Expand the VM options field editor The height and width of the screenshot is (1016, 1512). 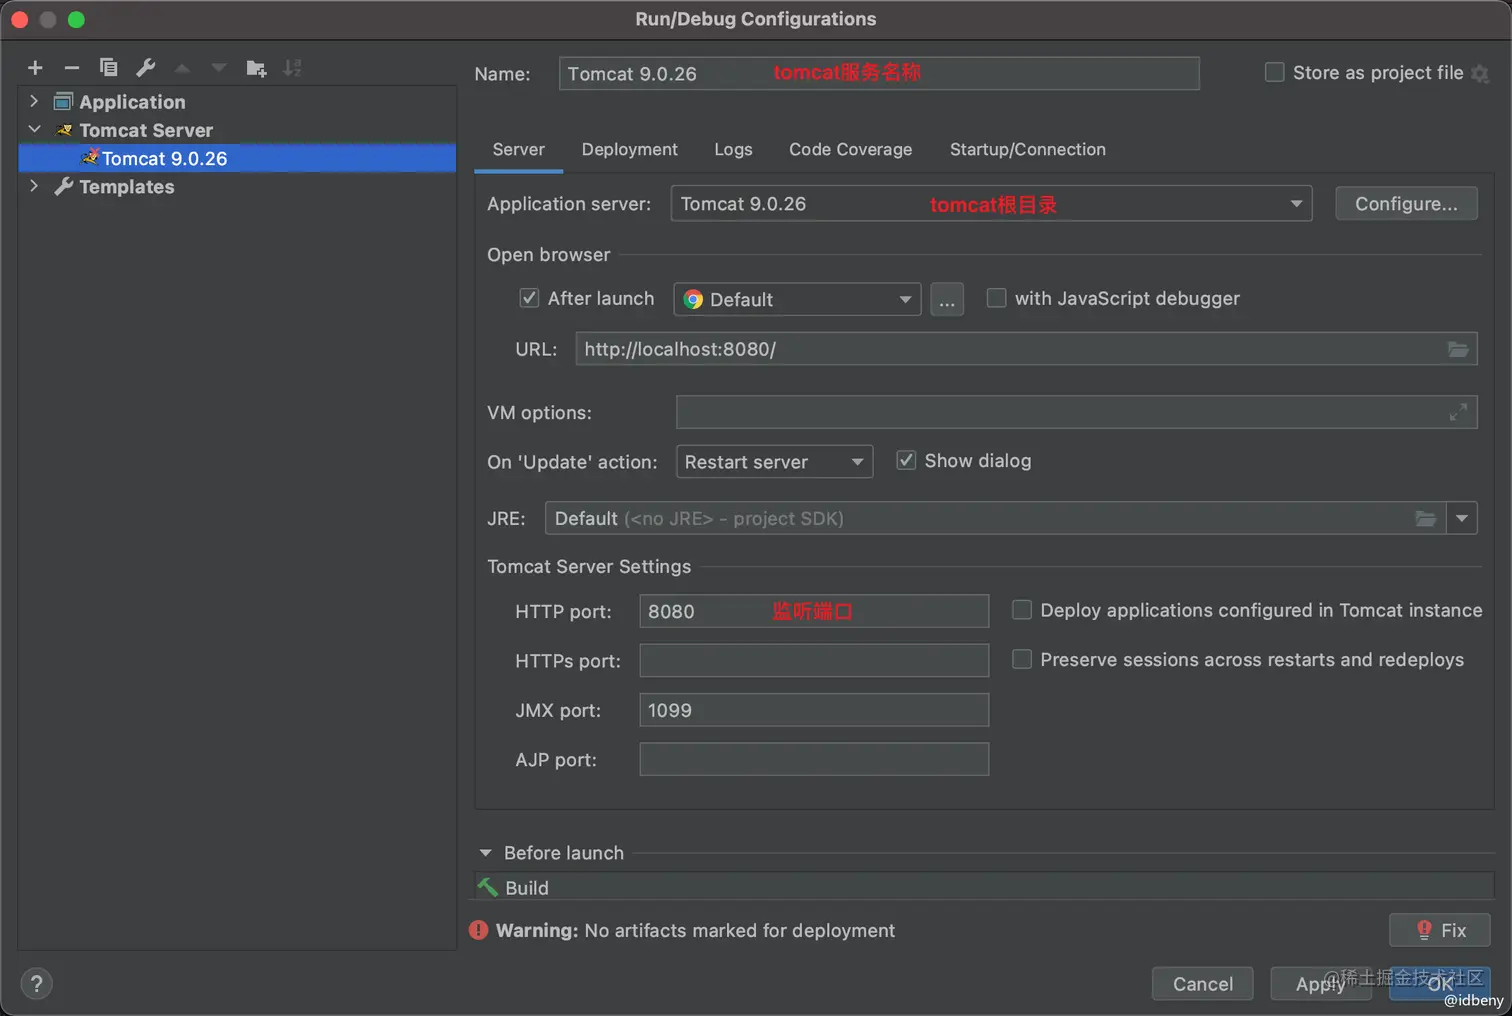(x=1458, y=412)
